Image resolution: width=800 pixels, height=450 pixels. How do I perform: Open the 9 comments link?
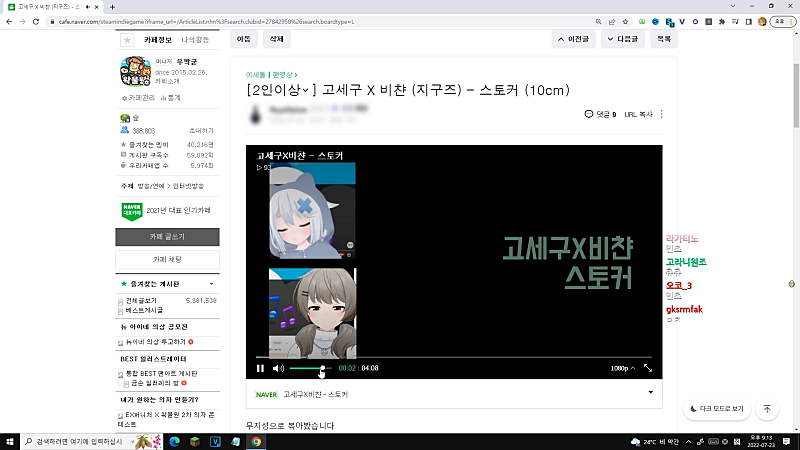point(601,114)
